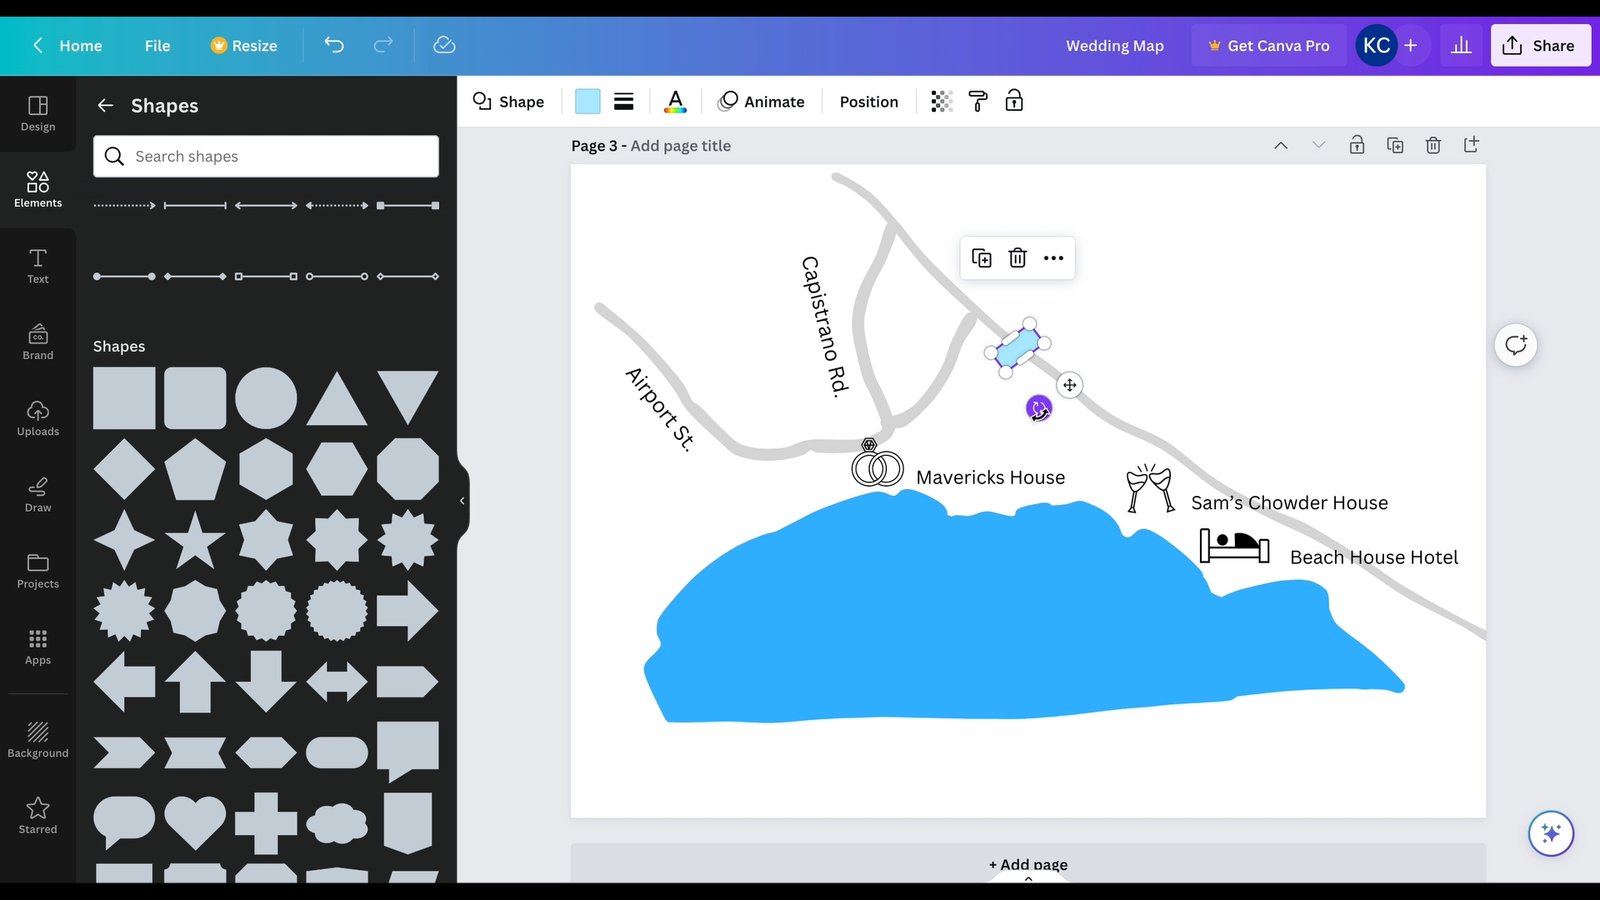Viewport: 1600px width, 900px height.
Task: Open the File menu
Action: (x=157, y=45)
